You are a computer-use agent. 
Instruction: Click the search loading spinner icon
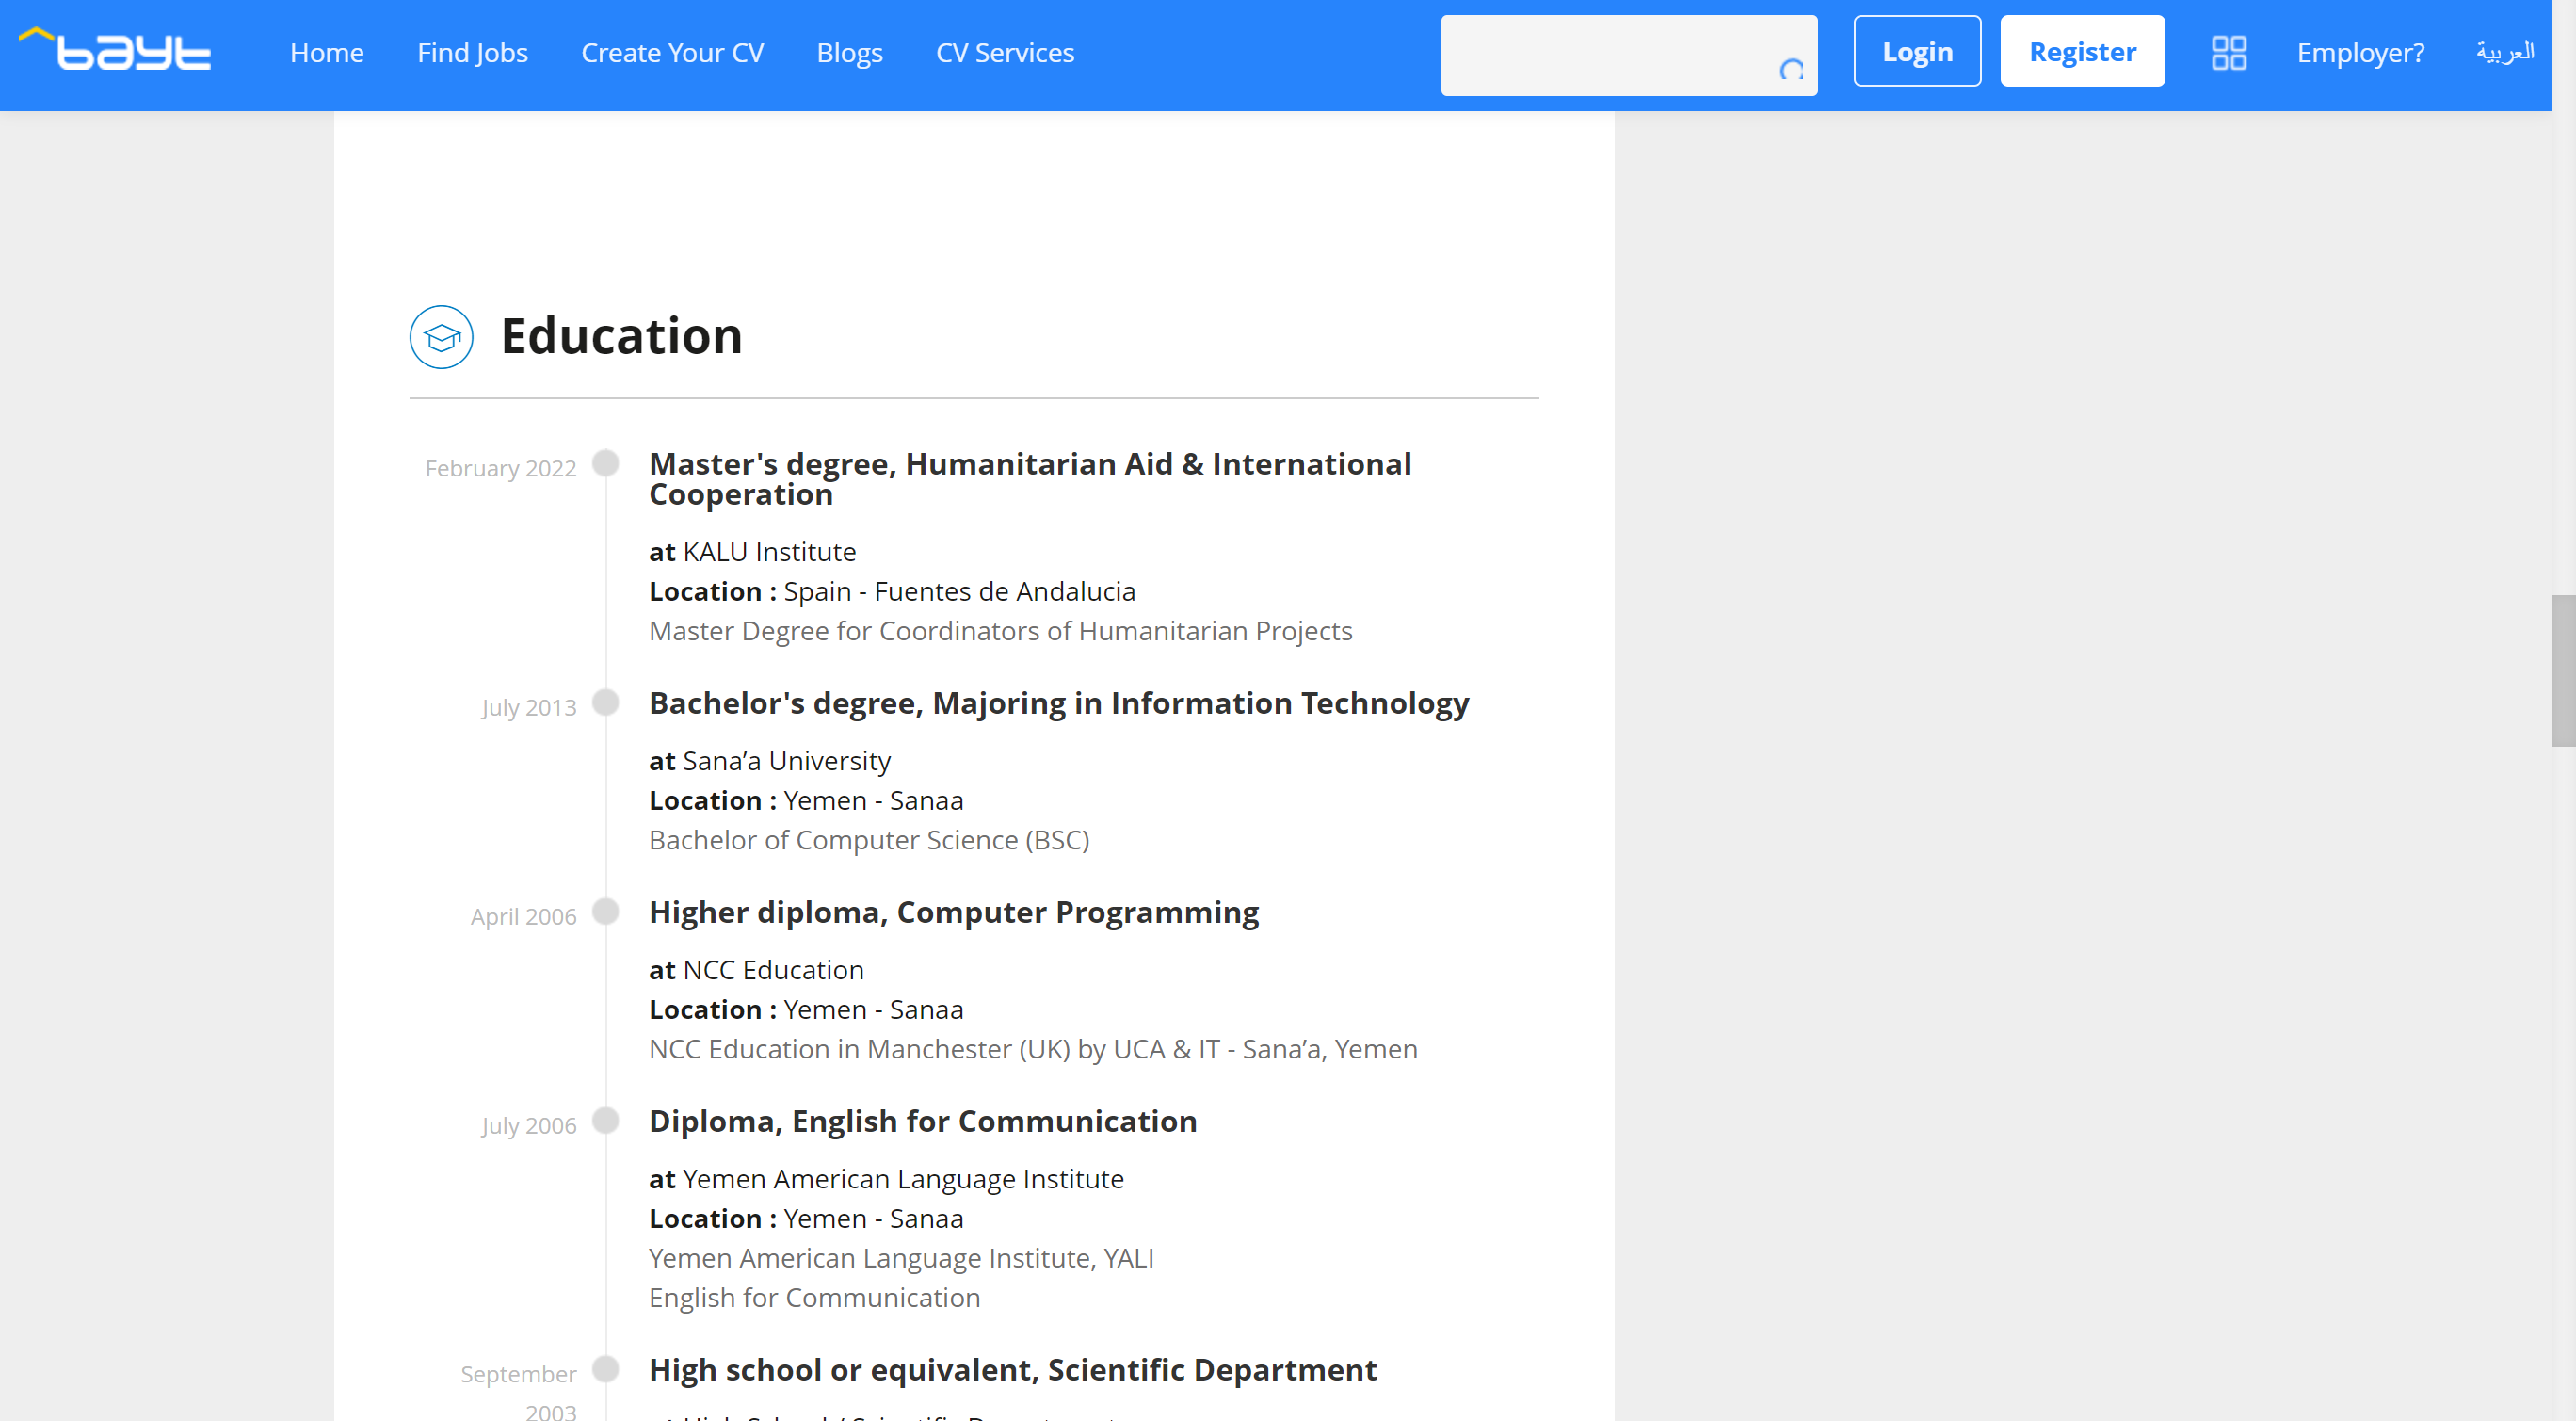tap(1791, 70)
